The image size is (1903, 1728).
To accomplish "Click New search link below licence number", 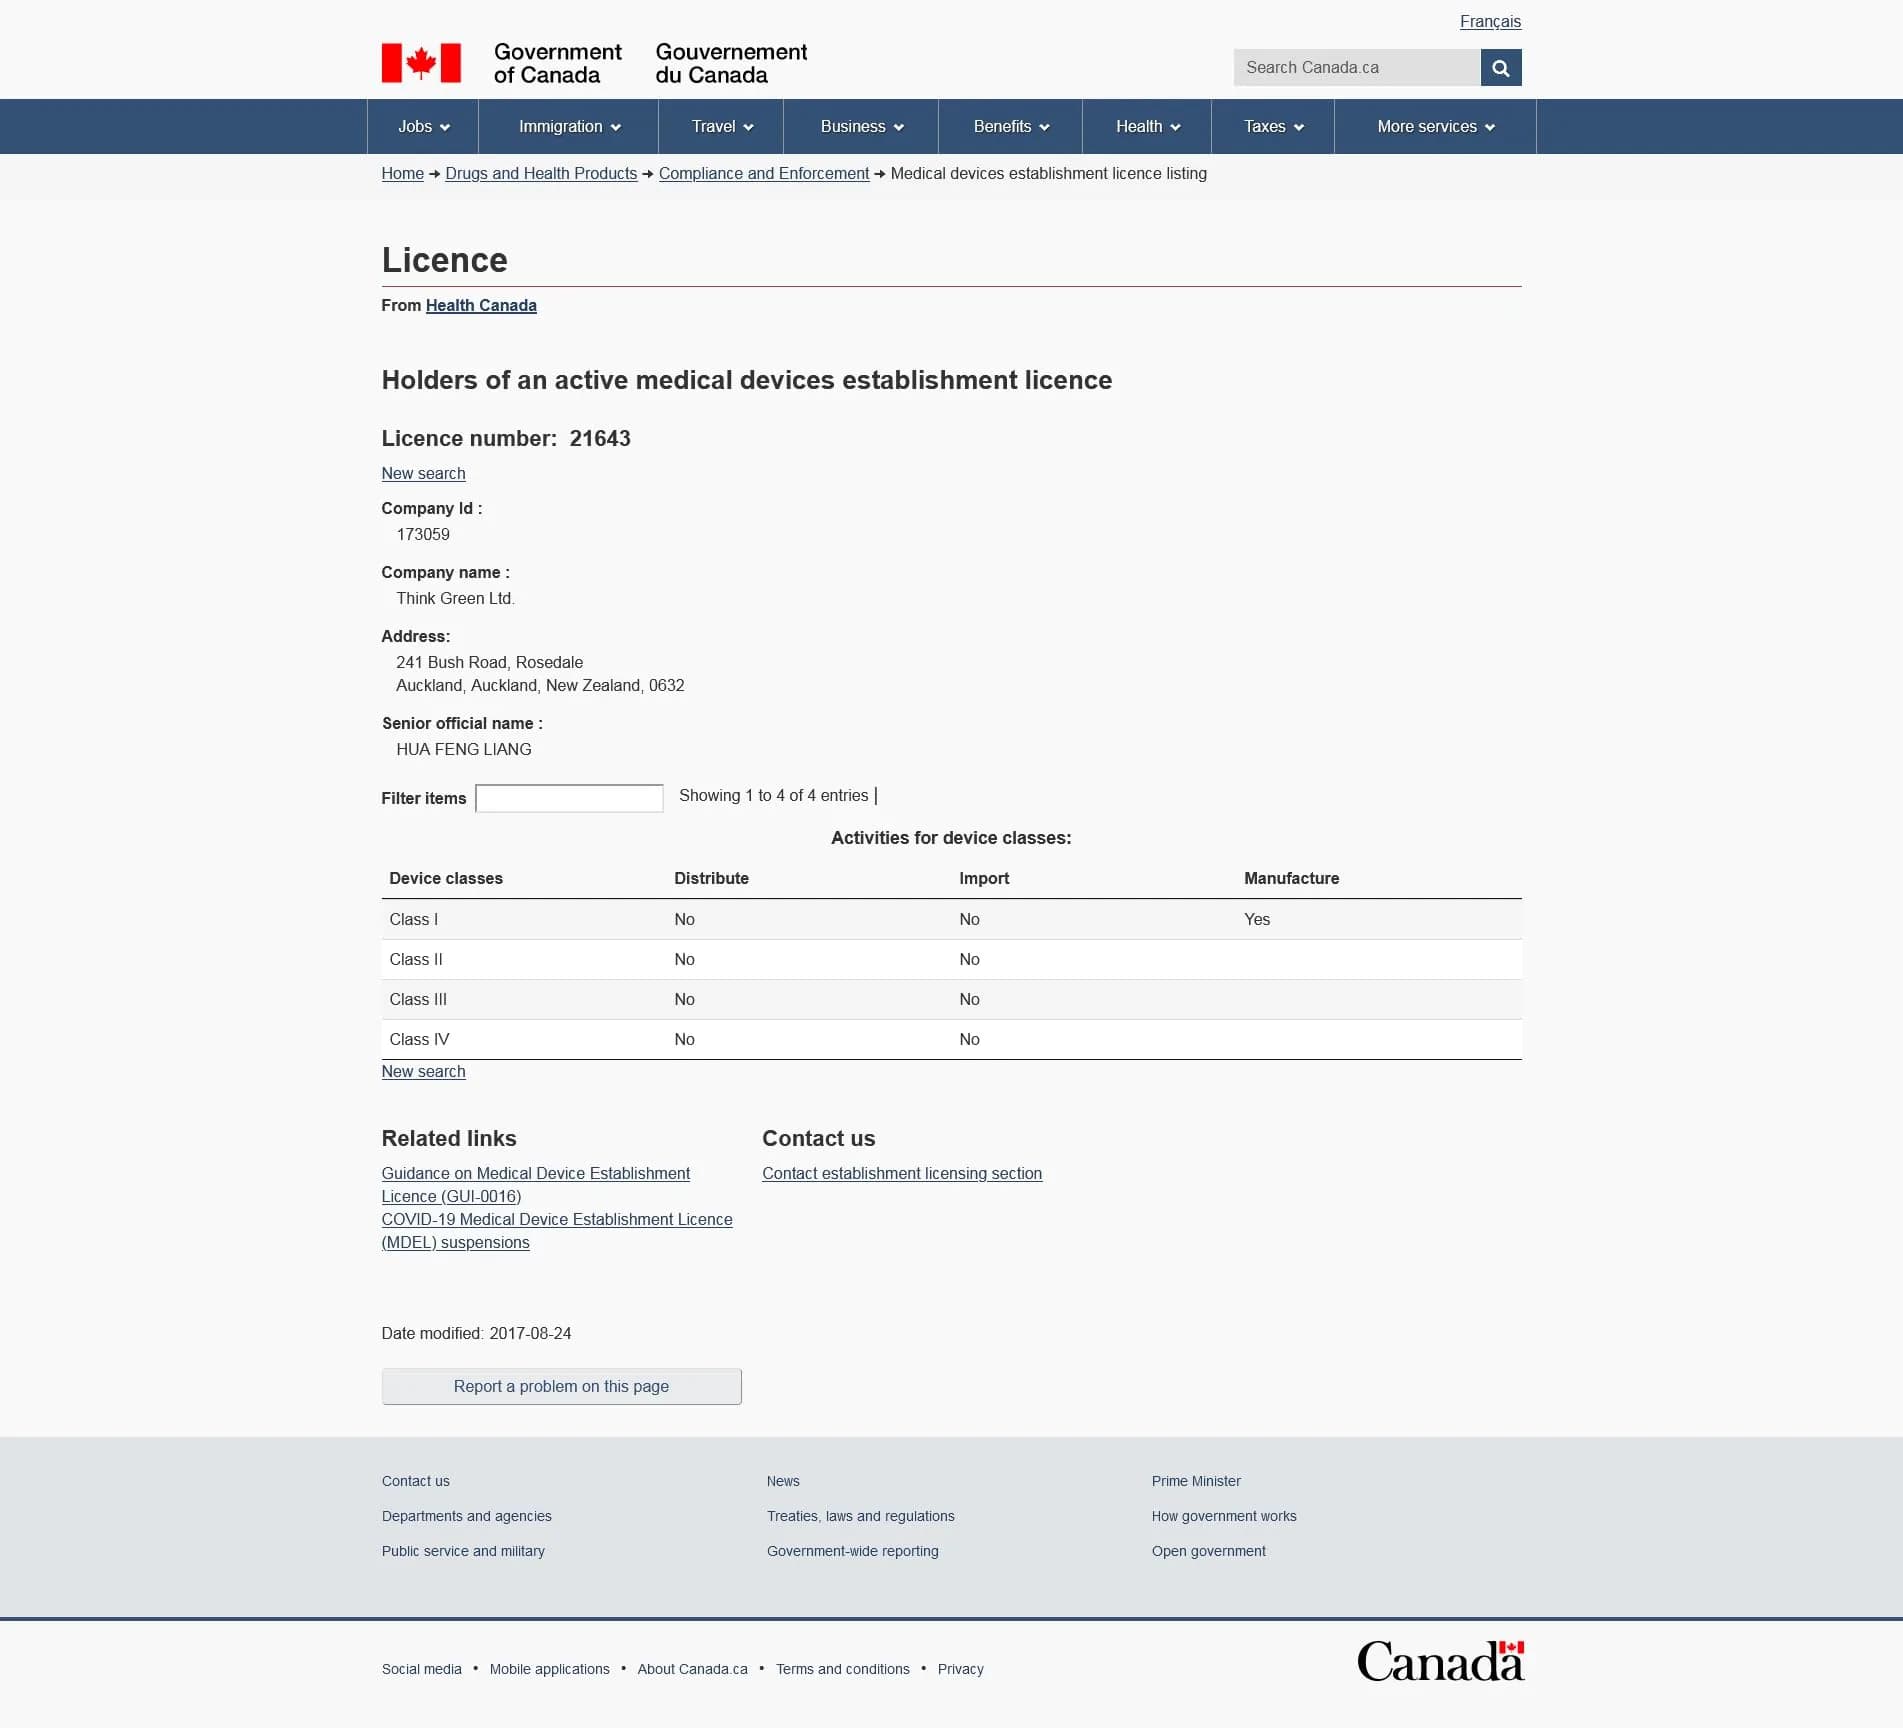I will [x=424, y=474].
